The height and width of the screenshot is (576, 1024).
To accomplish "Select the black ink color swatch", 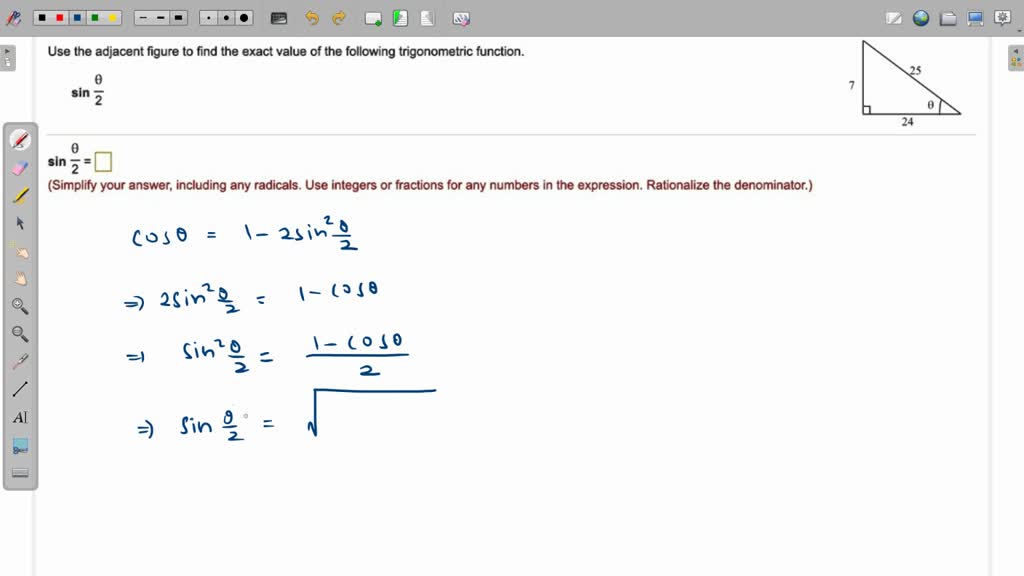I will (x=42, y=17).
